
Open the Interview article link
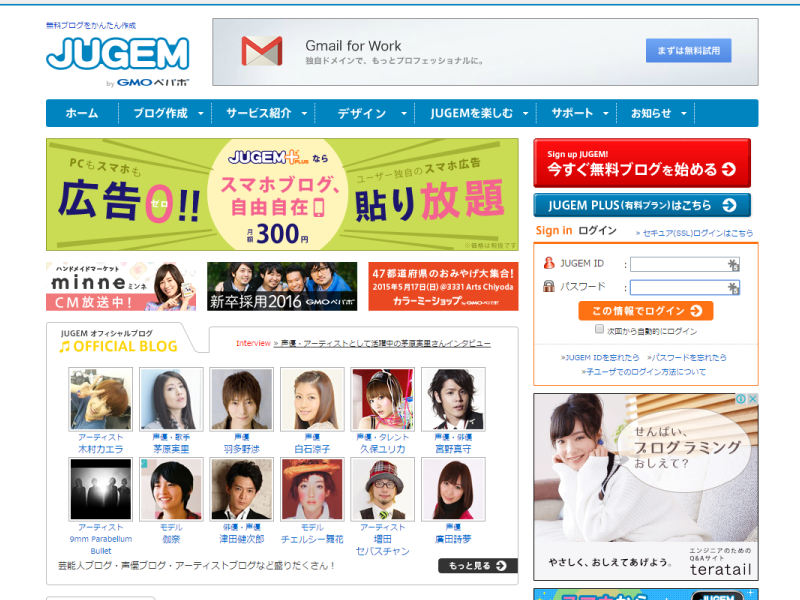(x=382, y=343)
